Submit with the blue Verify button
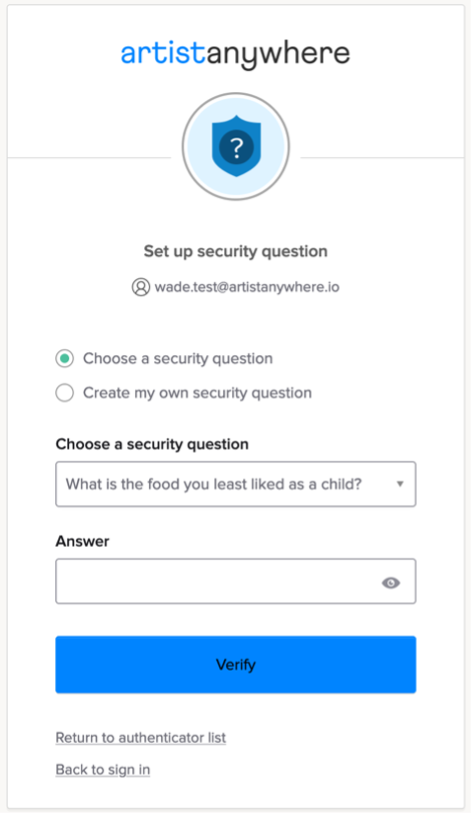This screenshot has width=473, height=815. [x=235, y=664]
